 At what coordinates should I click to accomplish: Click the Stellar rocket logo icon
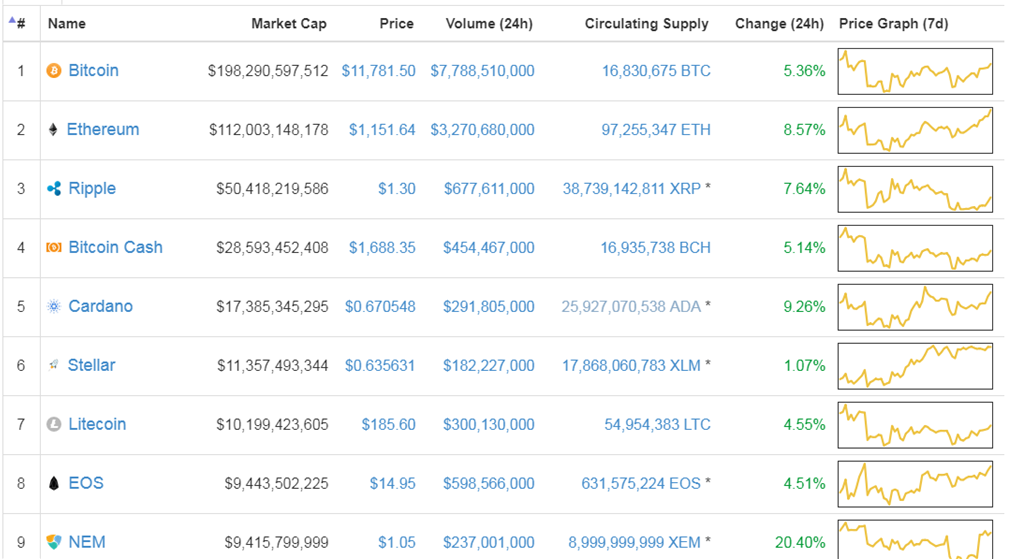pos(54,365)
